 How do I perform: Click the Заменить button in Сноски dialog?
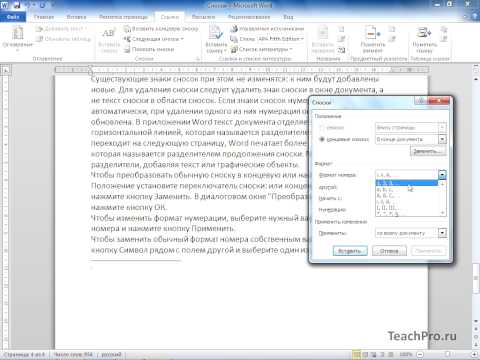428,152
